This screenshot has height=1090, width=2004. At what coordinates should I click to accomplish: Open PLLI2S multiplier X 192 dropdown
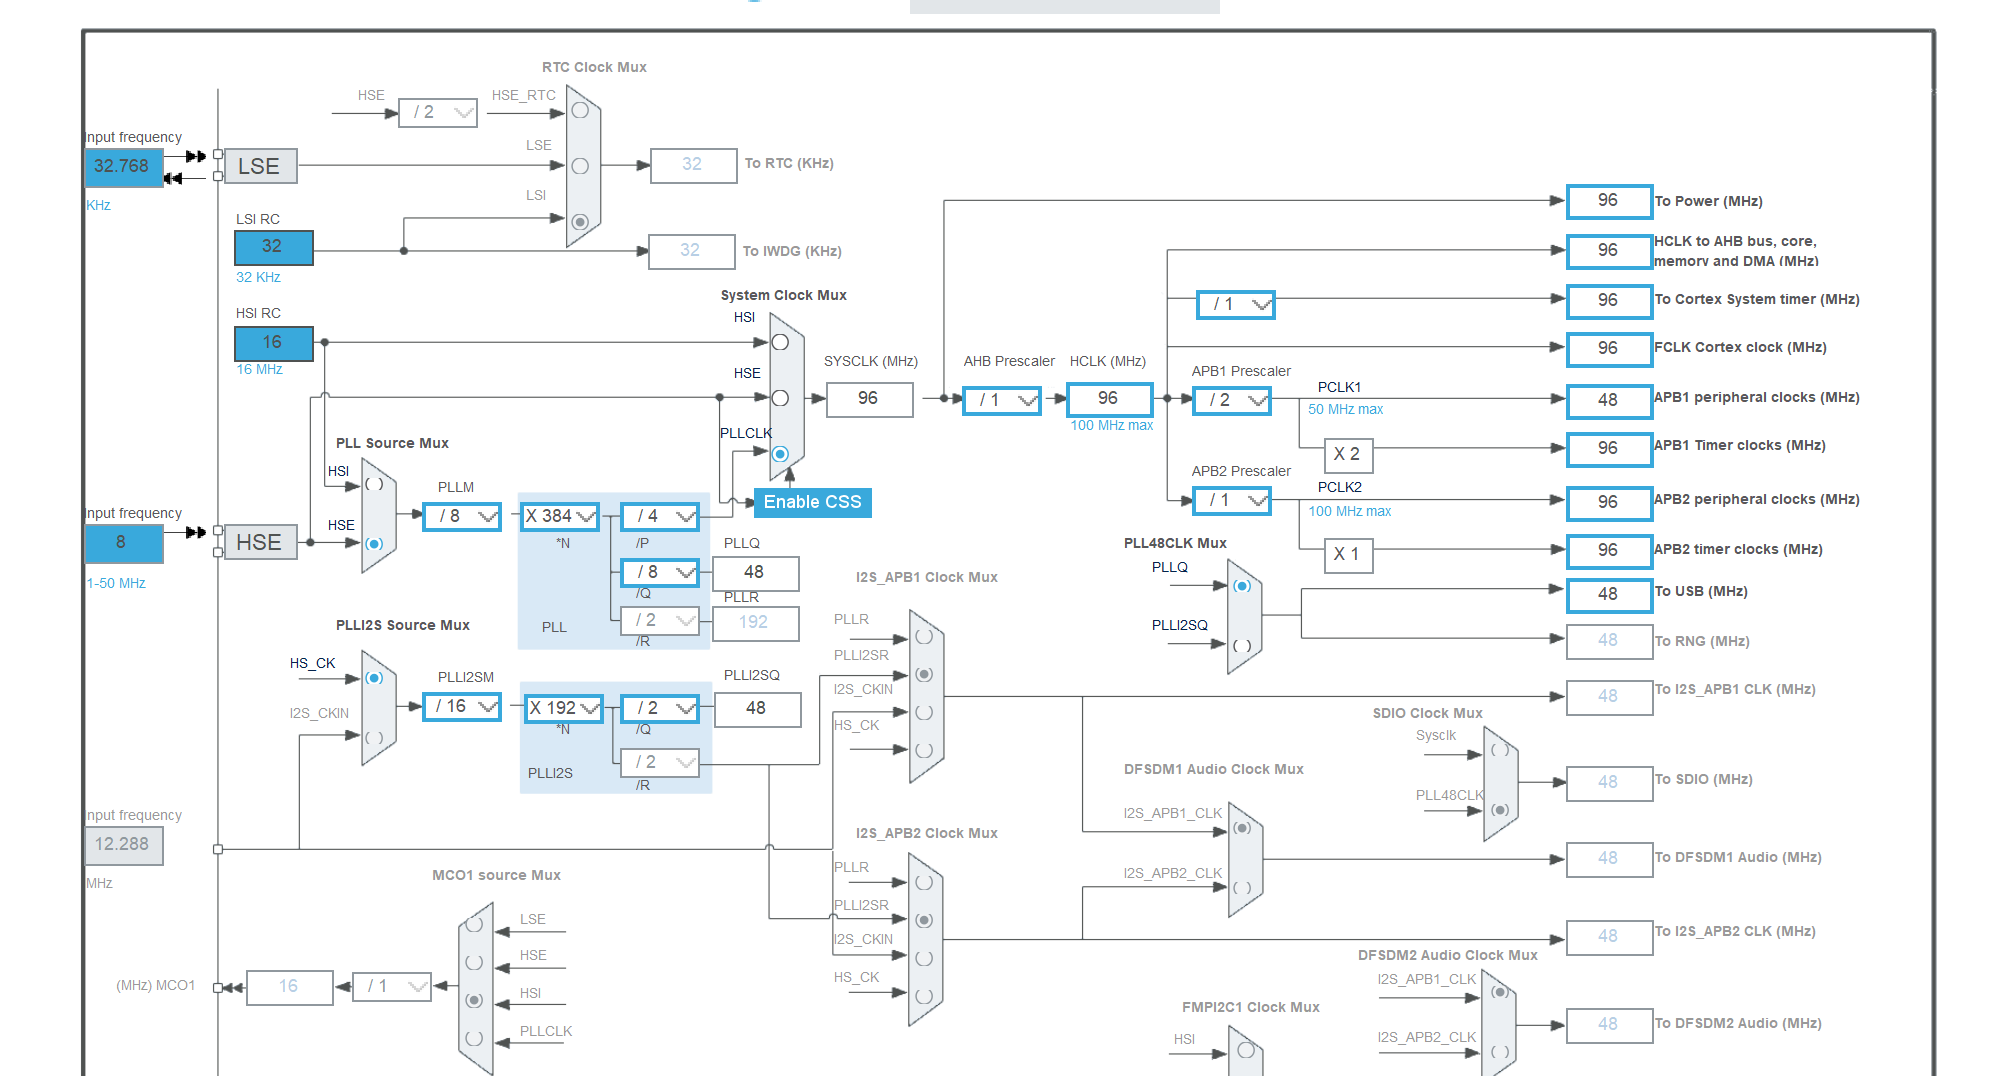tap(564, 708)
